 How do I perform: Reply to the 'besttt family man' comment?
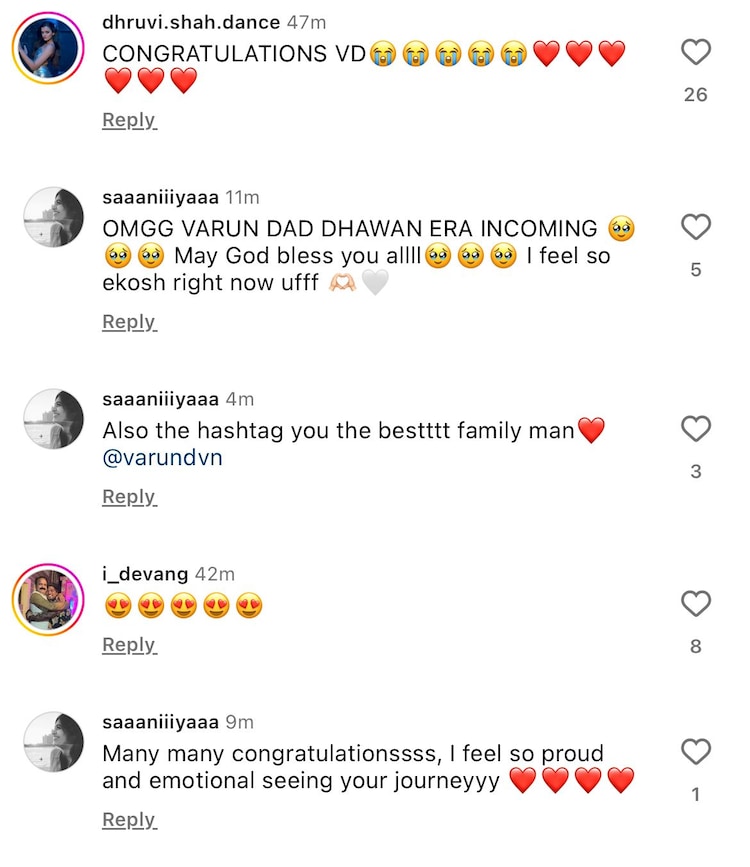pyautogui.click(x=129, y=497)
